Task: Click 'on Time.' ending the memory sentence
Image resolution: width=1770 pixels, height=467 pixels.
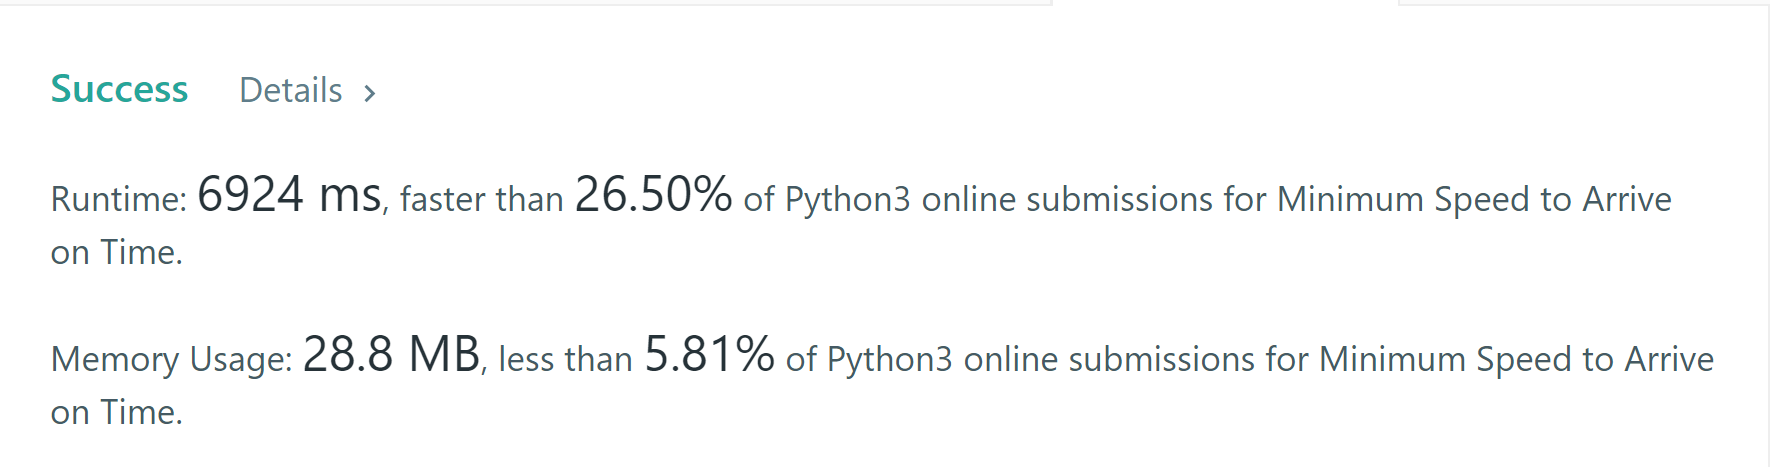Action: [117, 413]
